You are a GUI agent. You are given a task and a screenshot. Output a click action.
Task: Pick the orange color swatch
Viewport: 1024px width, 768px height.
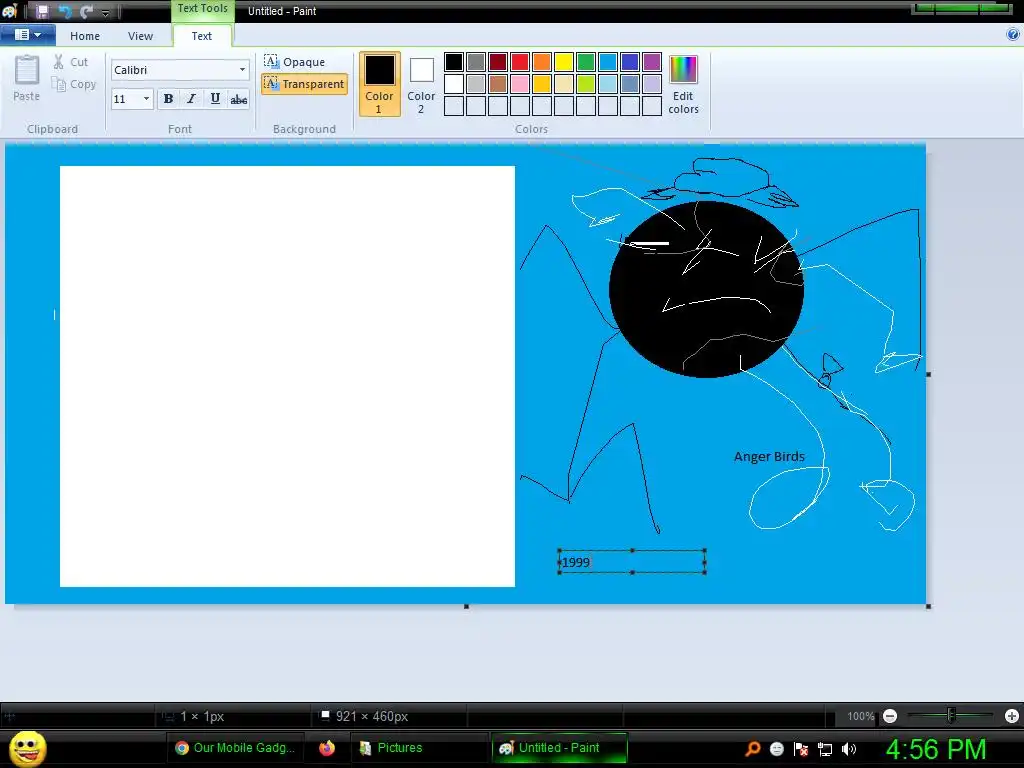[542, 62]
